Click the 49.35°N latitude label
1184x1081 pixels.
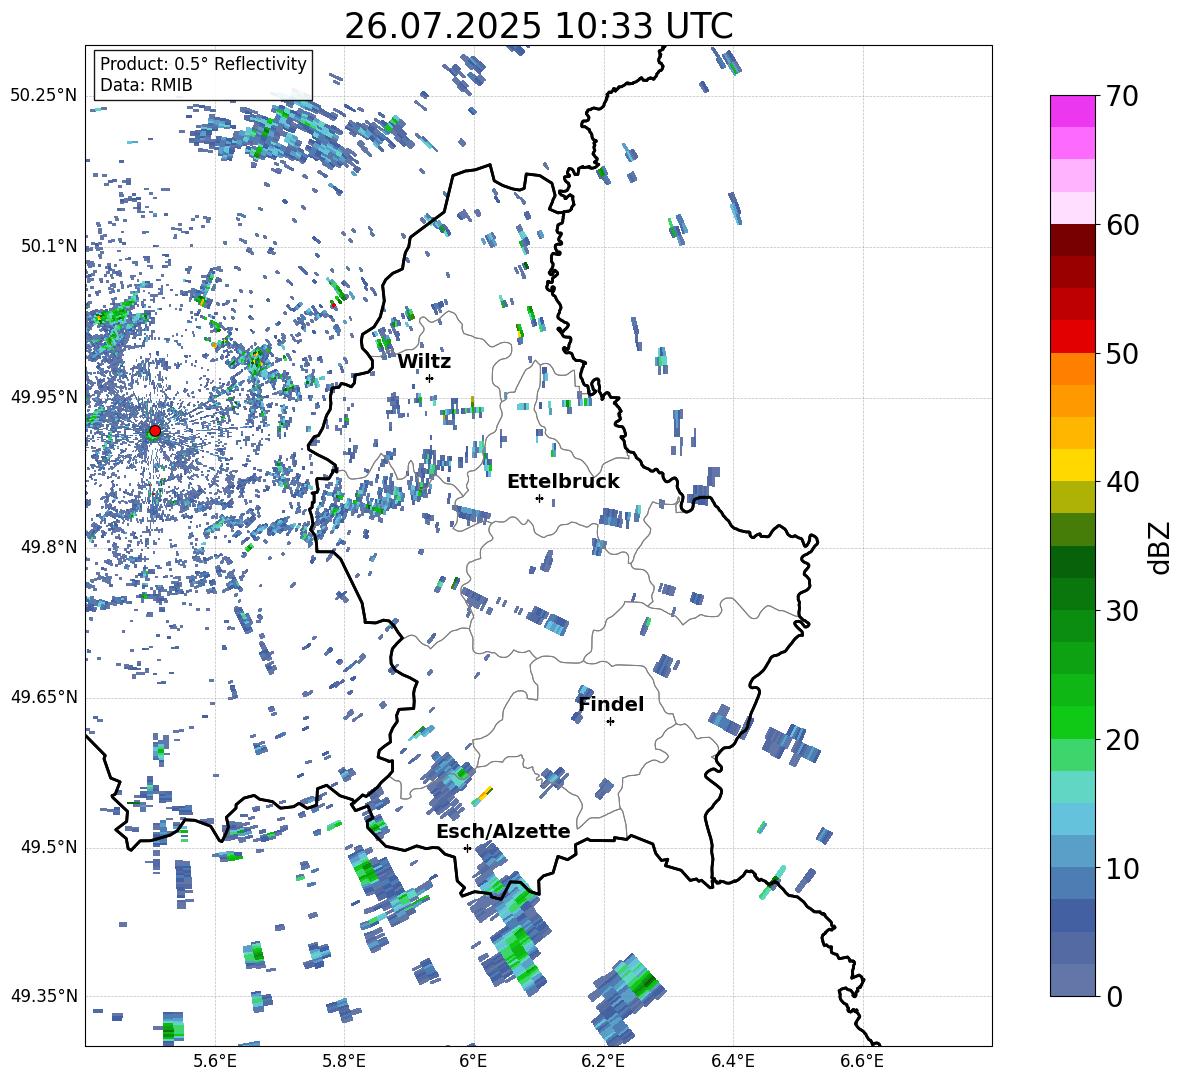pos(44,996)
